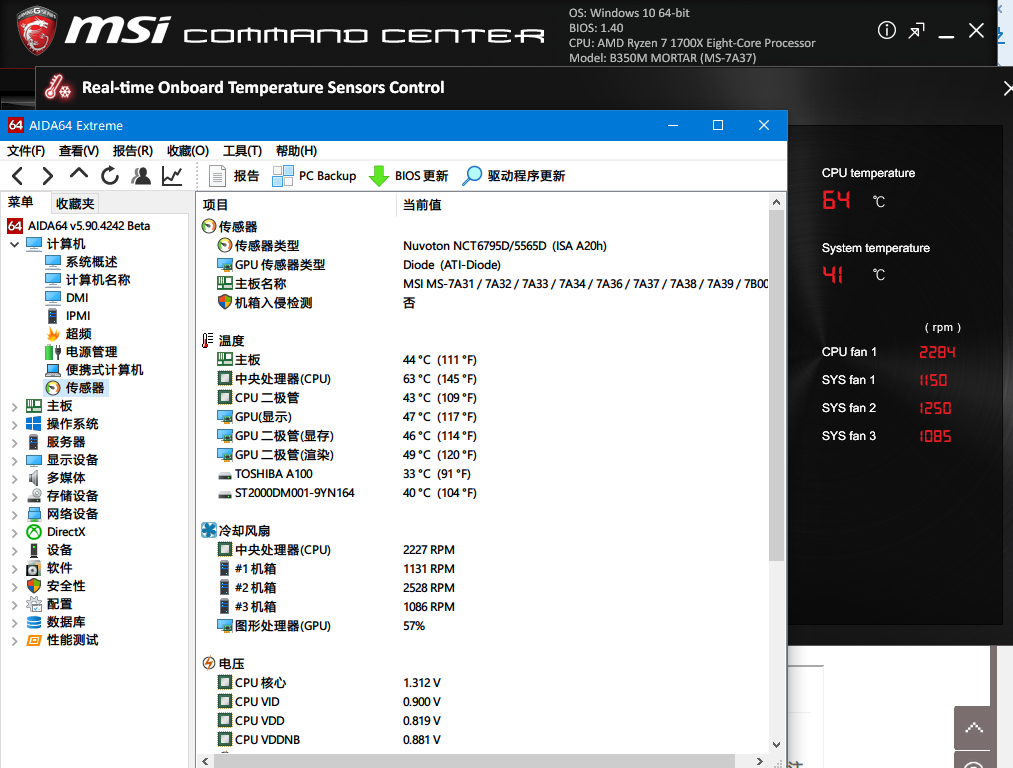Switch to the 收藏夹 tab
The height and width of the screenshot is (768, 1013).
[75, 203]
